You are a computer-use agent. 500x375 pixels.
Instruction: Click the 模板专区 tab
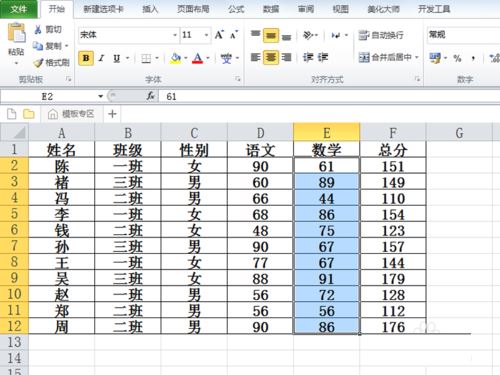[x=72, y=114]
